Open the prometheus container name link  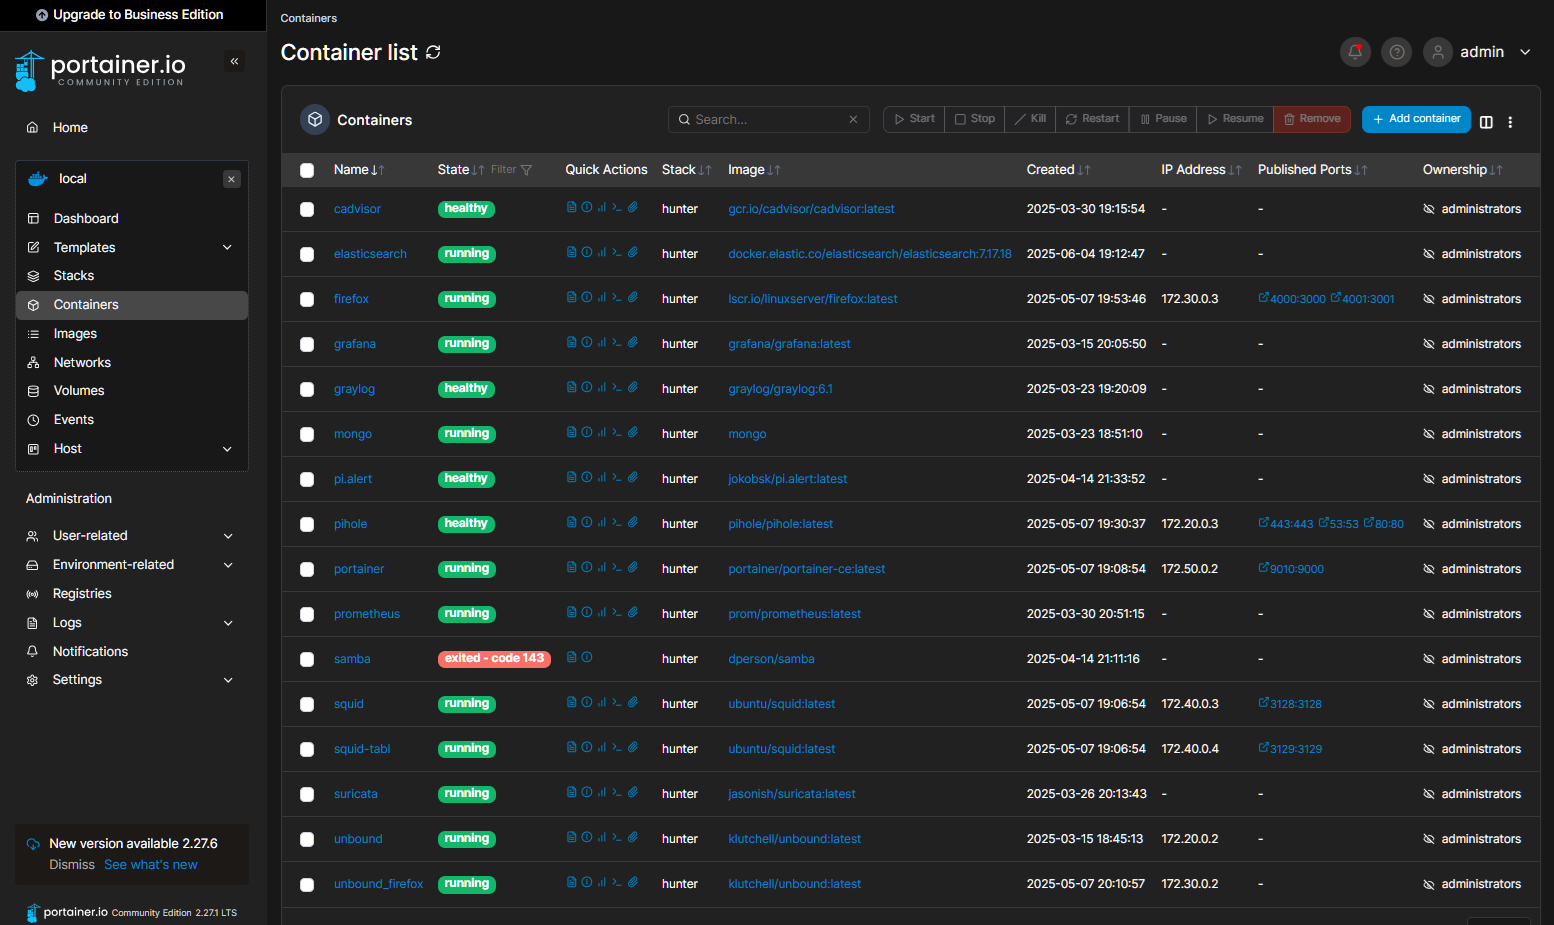pos(367,614)
